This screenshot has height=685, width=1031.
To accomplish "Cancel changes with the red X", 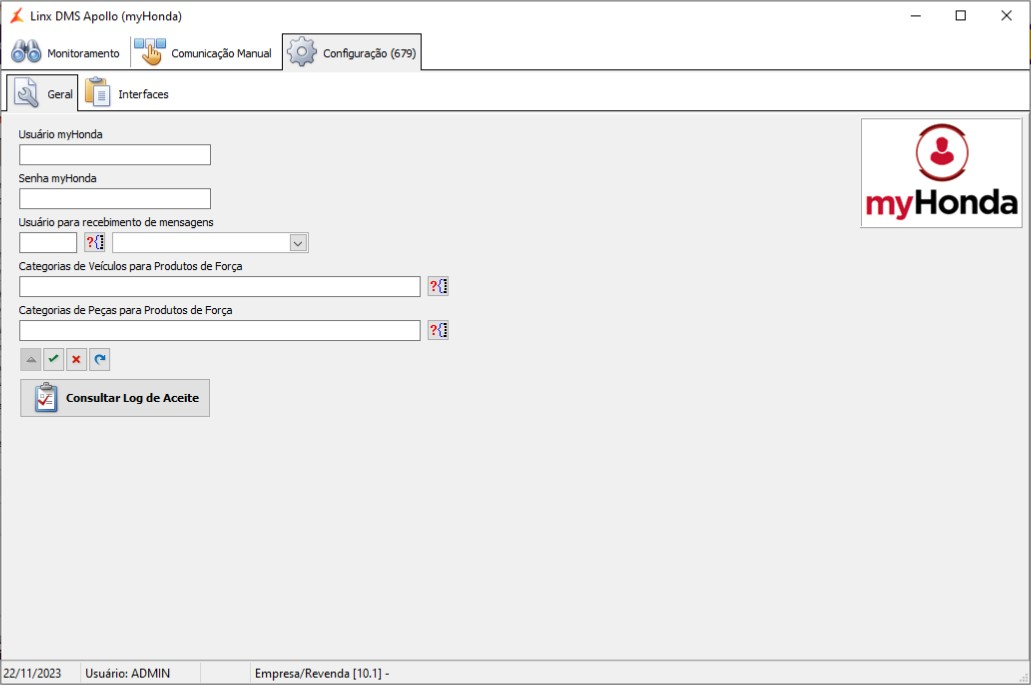I will point(76,360).
